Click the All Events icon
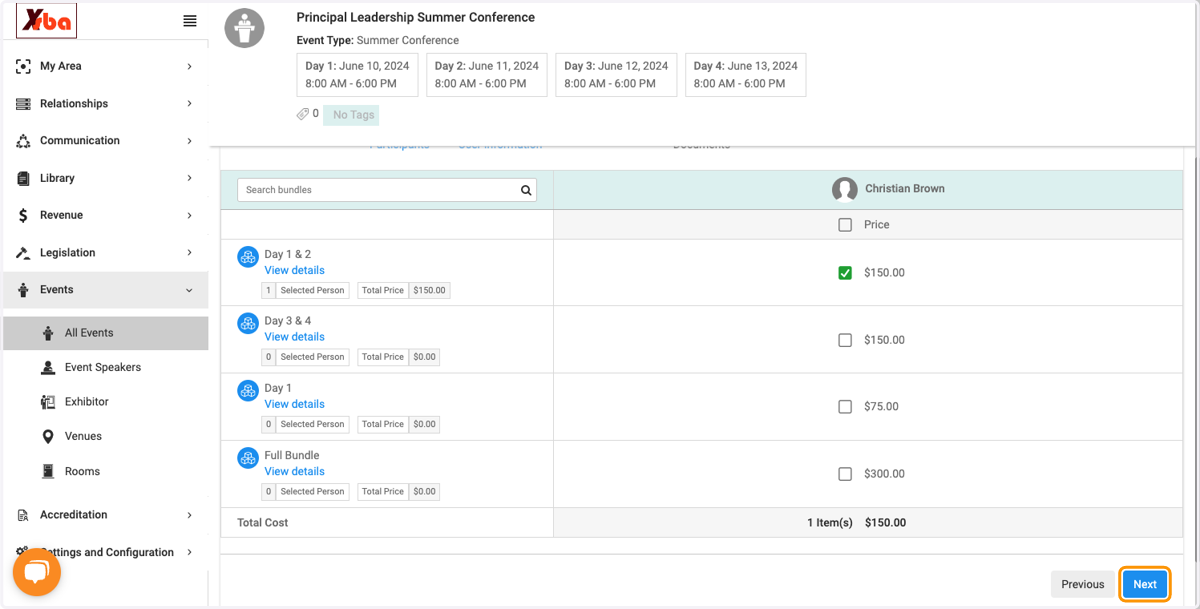This screenshot has height=609, width=1200. 48,333
